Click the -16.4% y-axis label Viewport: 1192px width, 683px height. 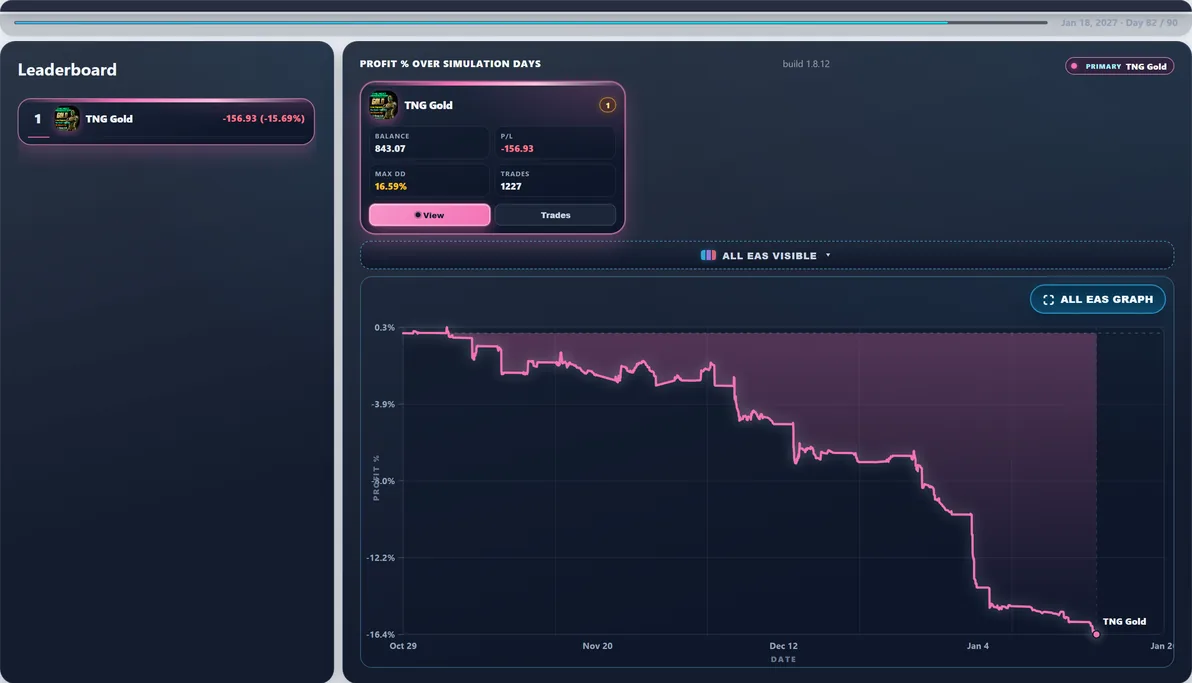[380, 634]
